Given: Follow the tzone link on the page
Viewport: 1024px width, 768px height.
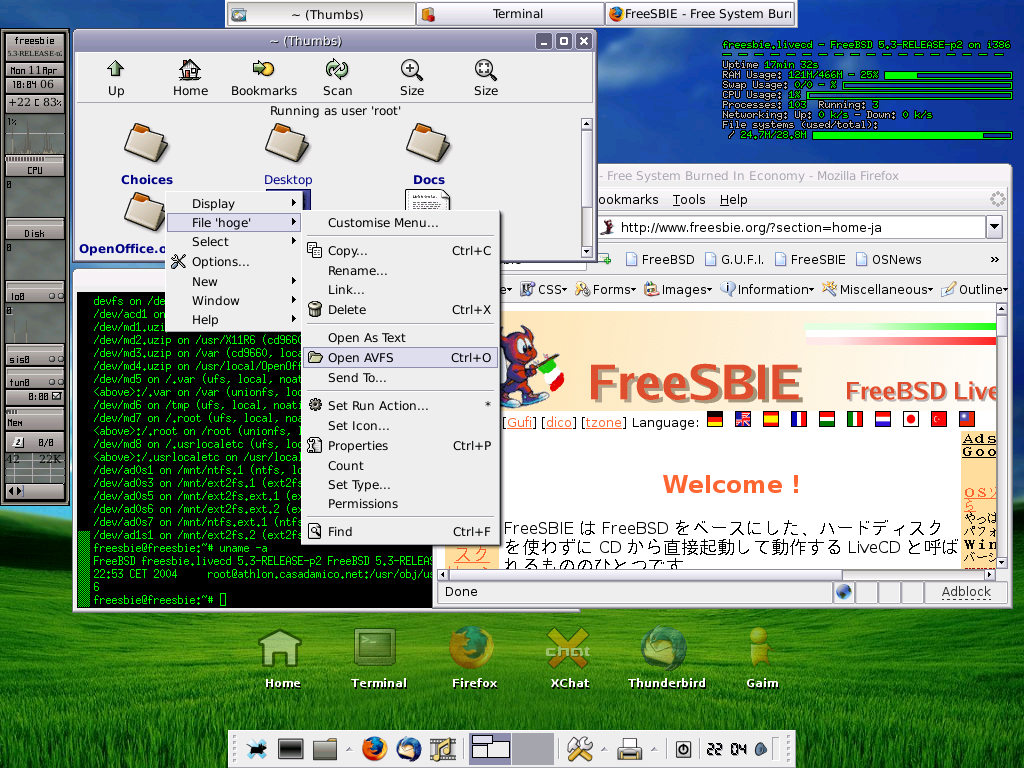Looking at the screenshot, I should [x=603, y=423].
